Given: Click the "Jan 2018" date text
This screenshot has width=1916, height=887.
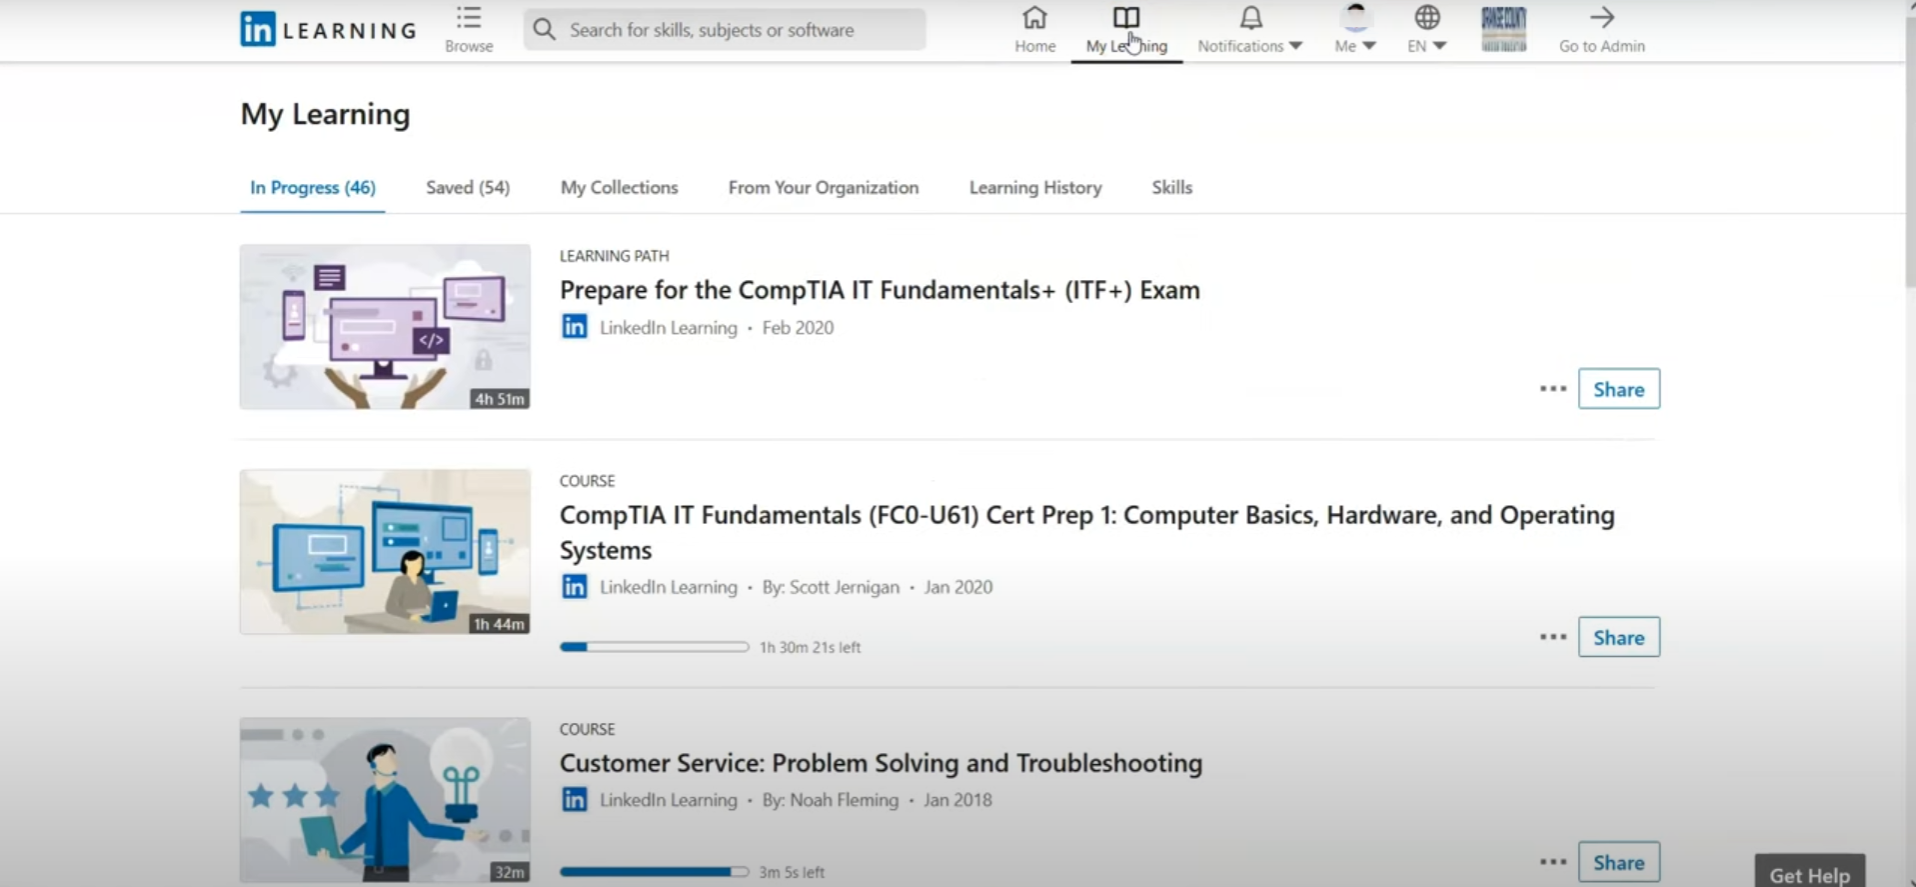Looking at the screenshot, I should point(958,800).
